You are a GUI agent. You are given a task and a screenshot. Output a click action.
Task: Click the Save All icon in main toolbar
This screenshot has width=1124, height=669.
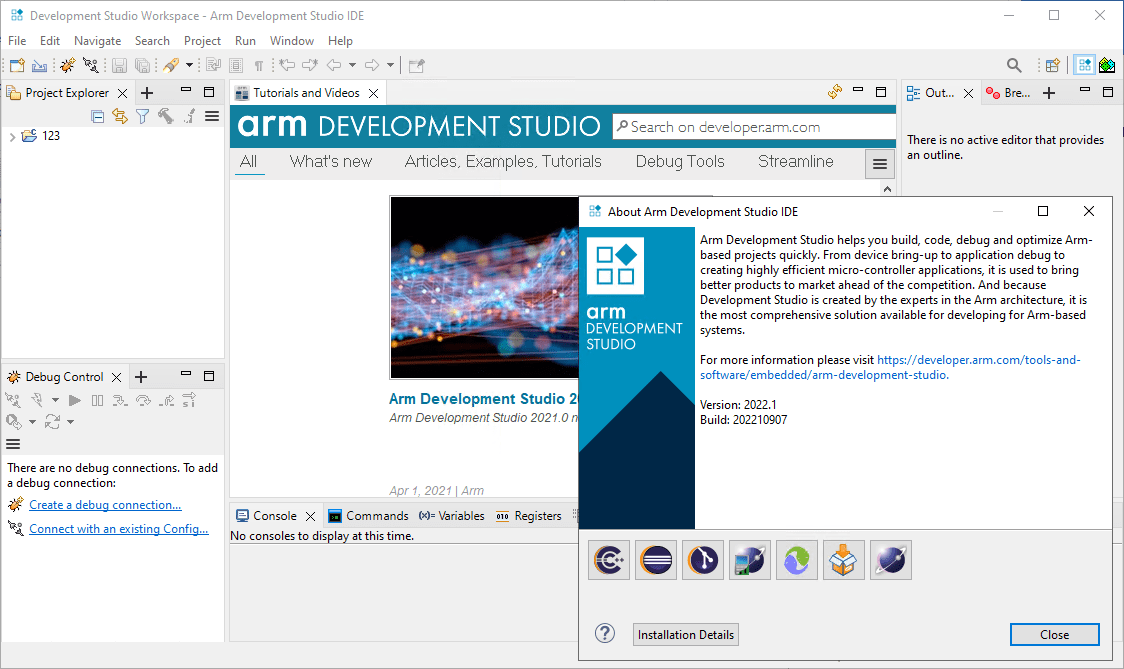click(143, 65)
